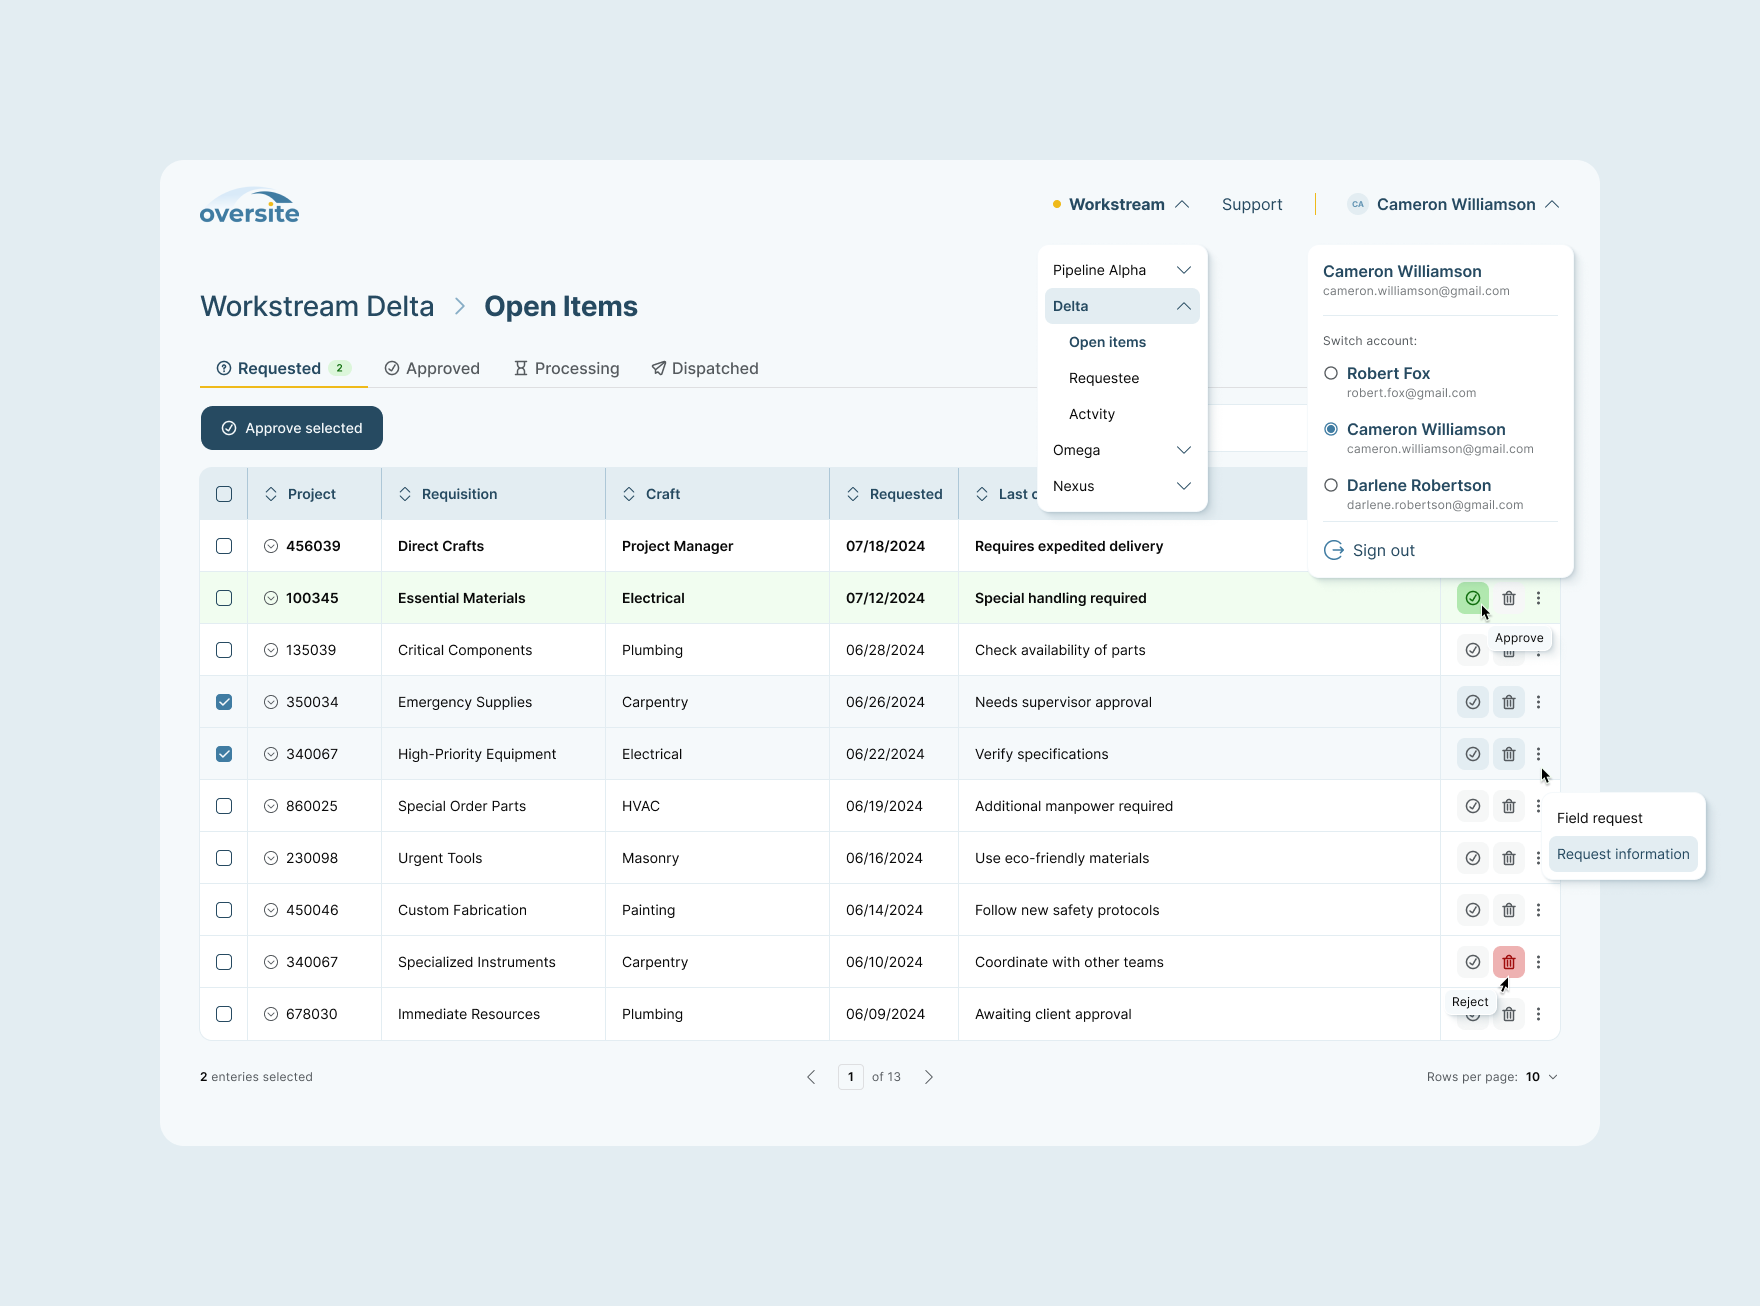This screenshot has width=1760, height=1306.
Task: Click the Approve selected button
Action: [x=291, y=428]
